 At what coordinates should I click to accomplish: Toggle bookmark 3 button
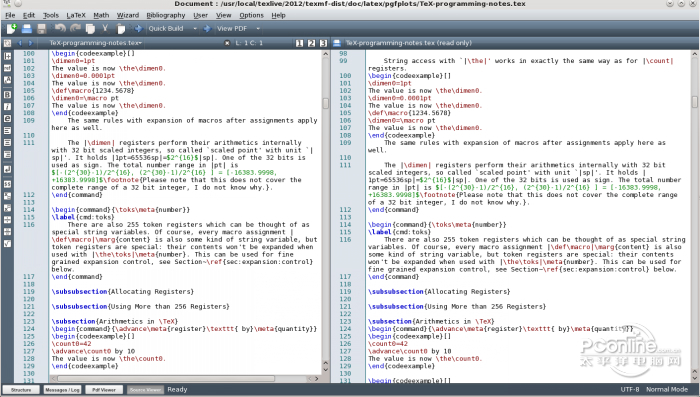point(323,43)
